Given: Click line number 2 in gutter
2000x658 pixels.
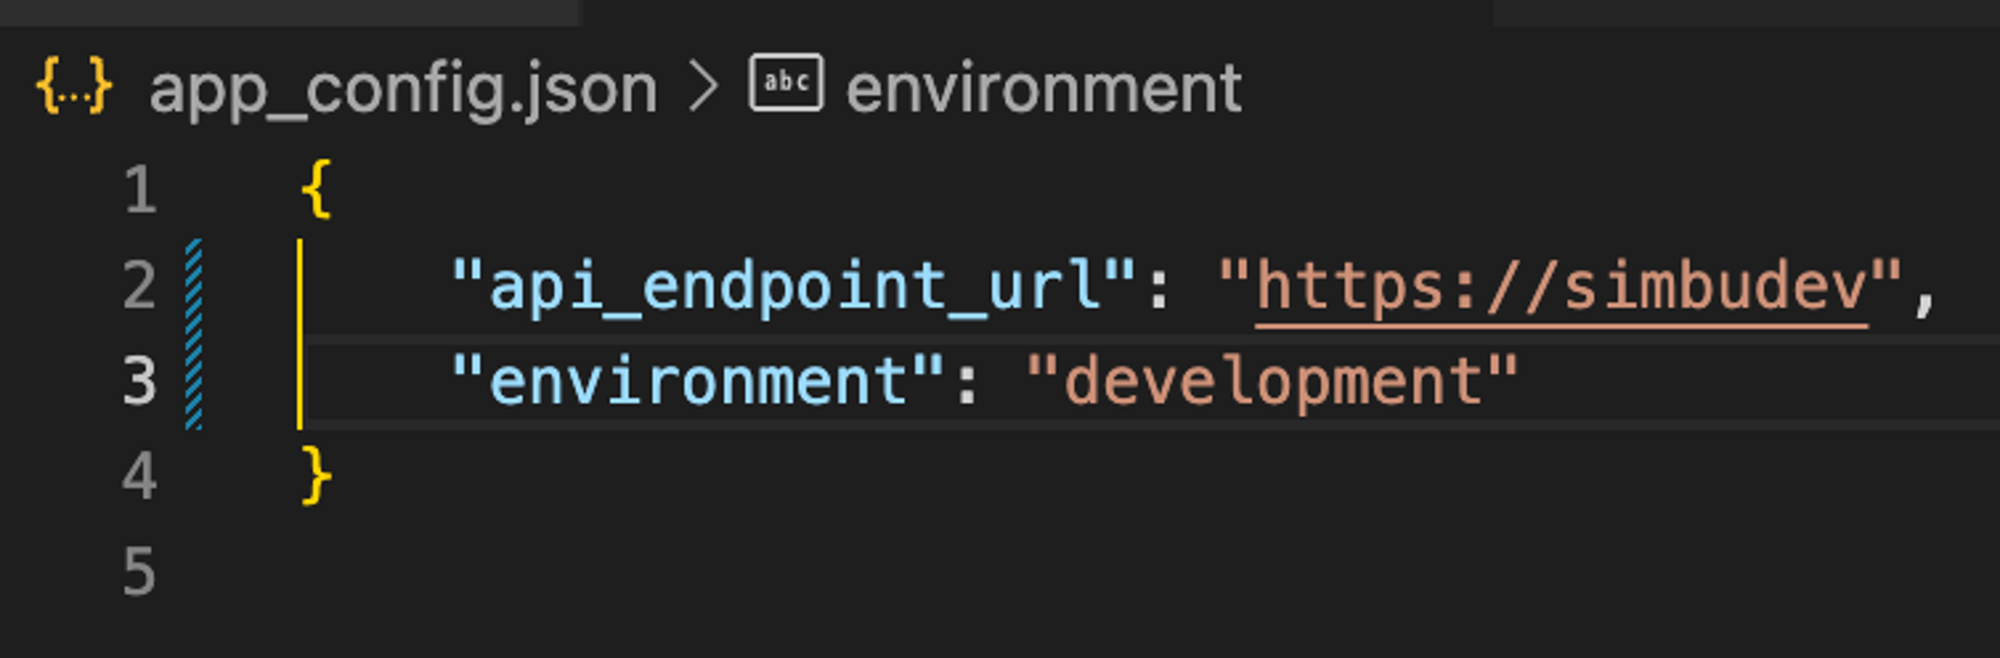Looking at the screenshot, I should 140,285.
